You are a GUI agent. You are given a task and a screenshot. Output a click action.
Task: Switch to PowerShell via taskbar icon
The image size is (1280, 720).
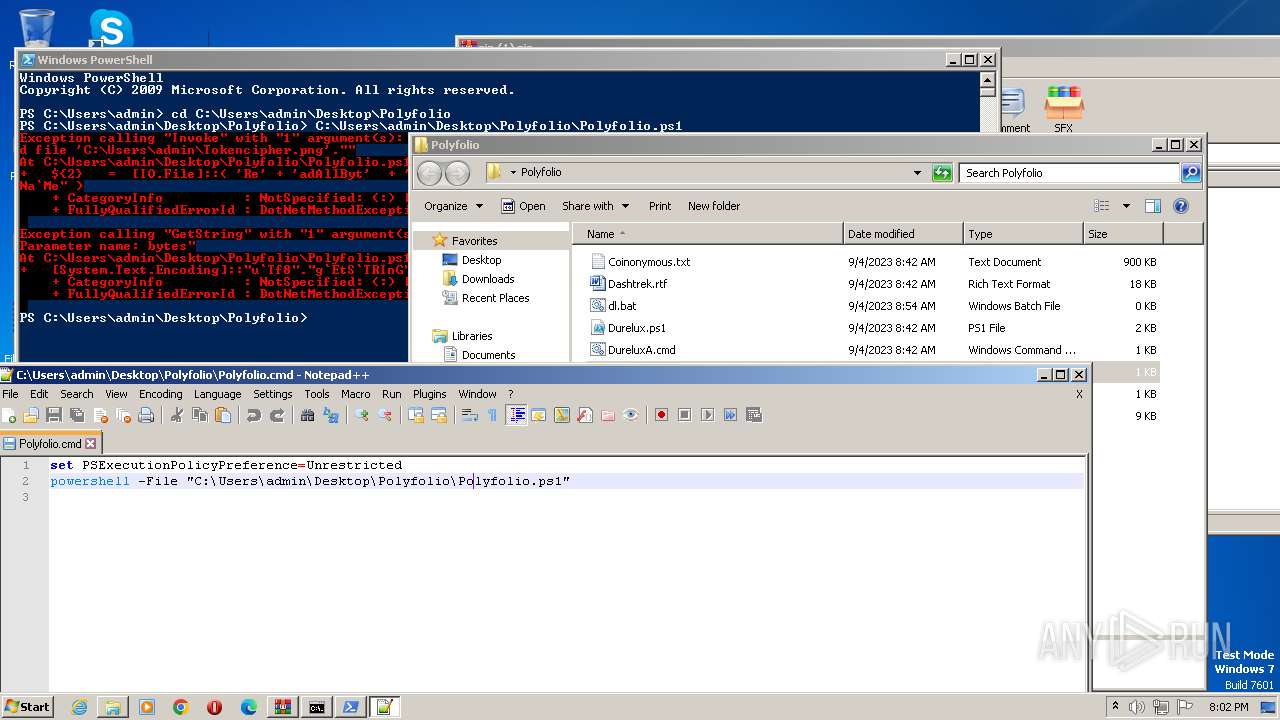[x=350, y=707]
